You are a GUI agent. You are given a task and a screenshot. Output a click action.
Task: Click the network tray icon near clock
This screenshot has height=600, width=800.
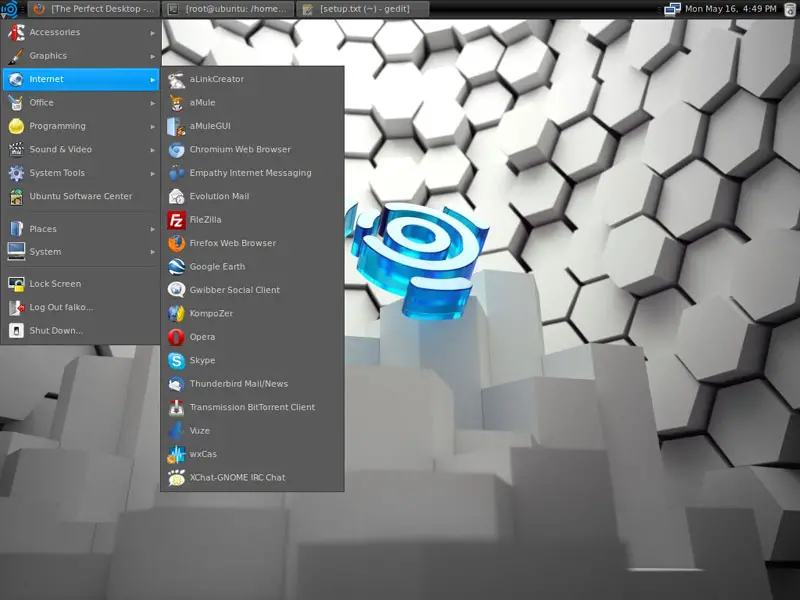pos(672,9)
